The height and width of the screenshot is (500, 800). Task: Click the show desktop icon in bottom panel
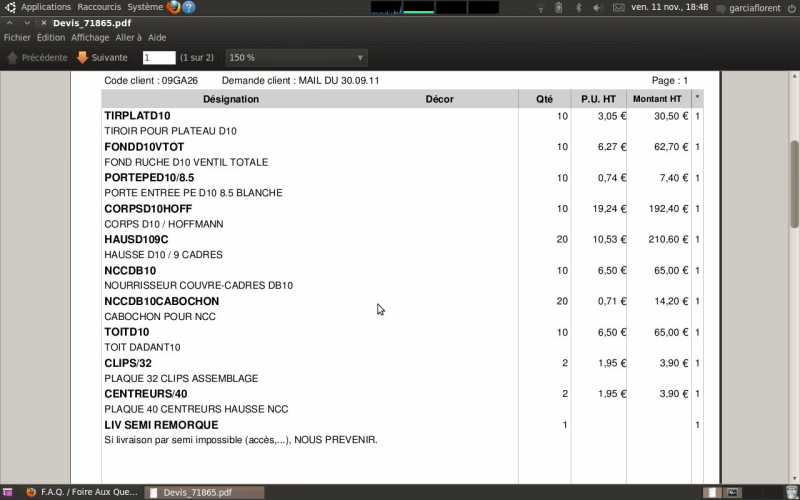click(x=9, y=492)
